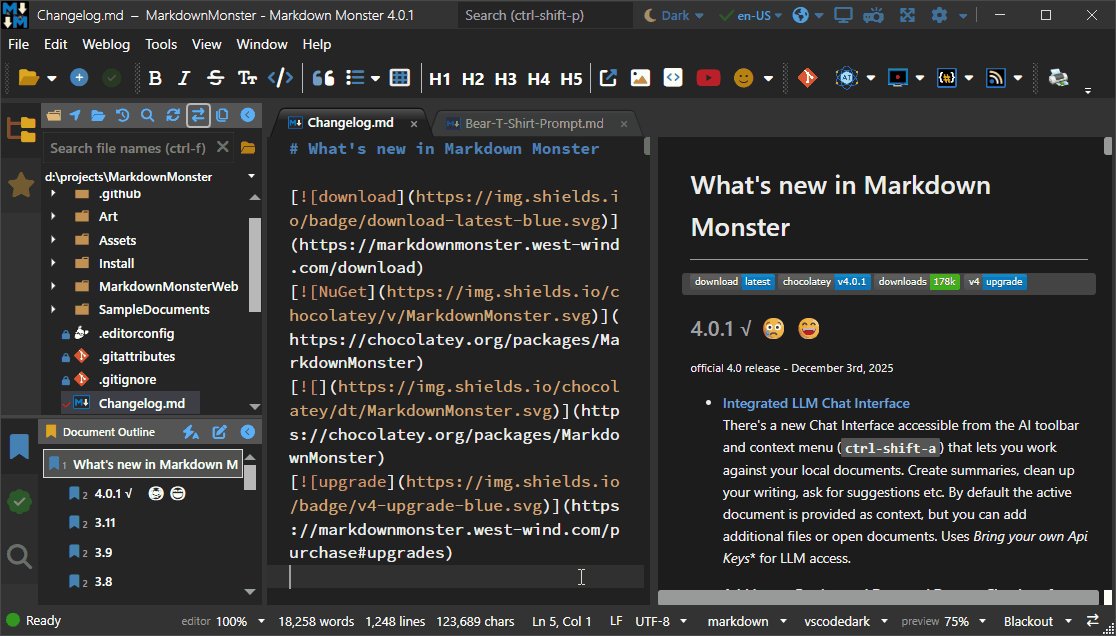1116x636 pixels.
Task: Open recent history in folder browser toolbar
Action: click(x=122, y=115)
